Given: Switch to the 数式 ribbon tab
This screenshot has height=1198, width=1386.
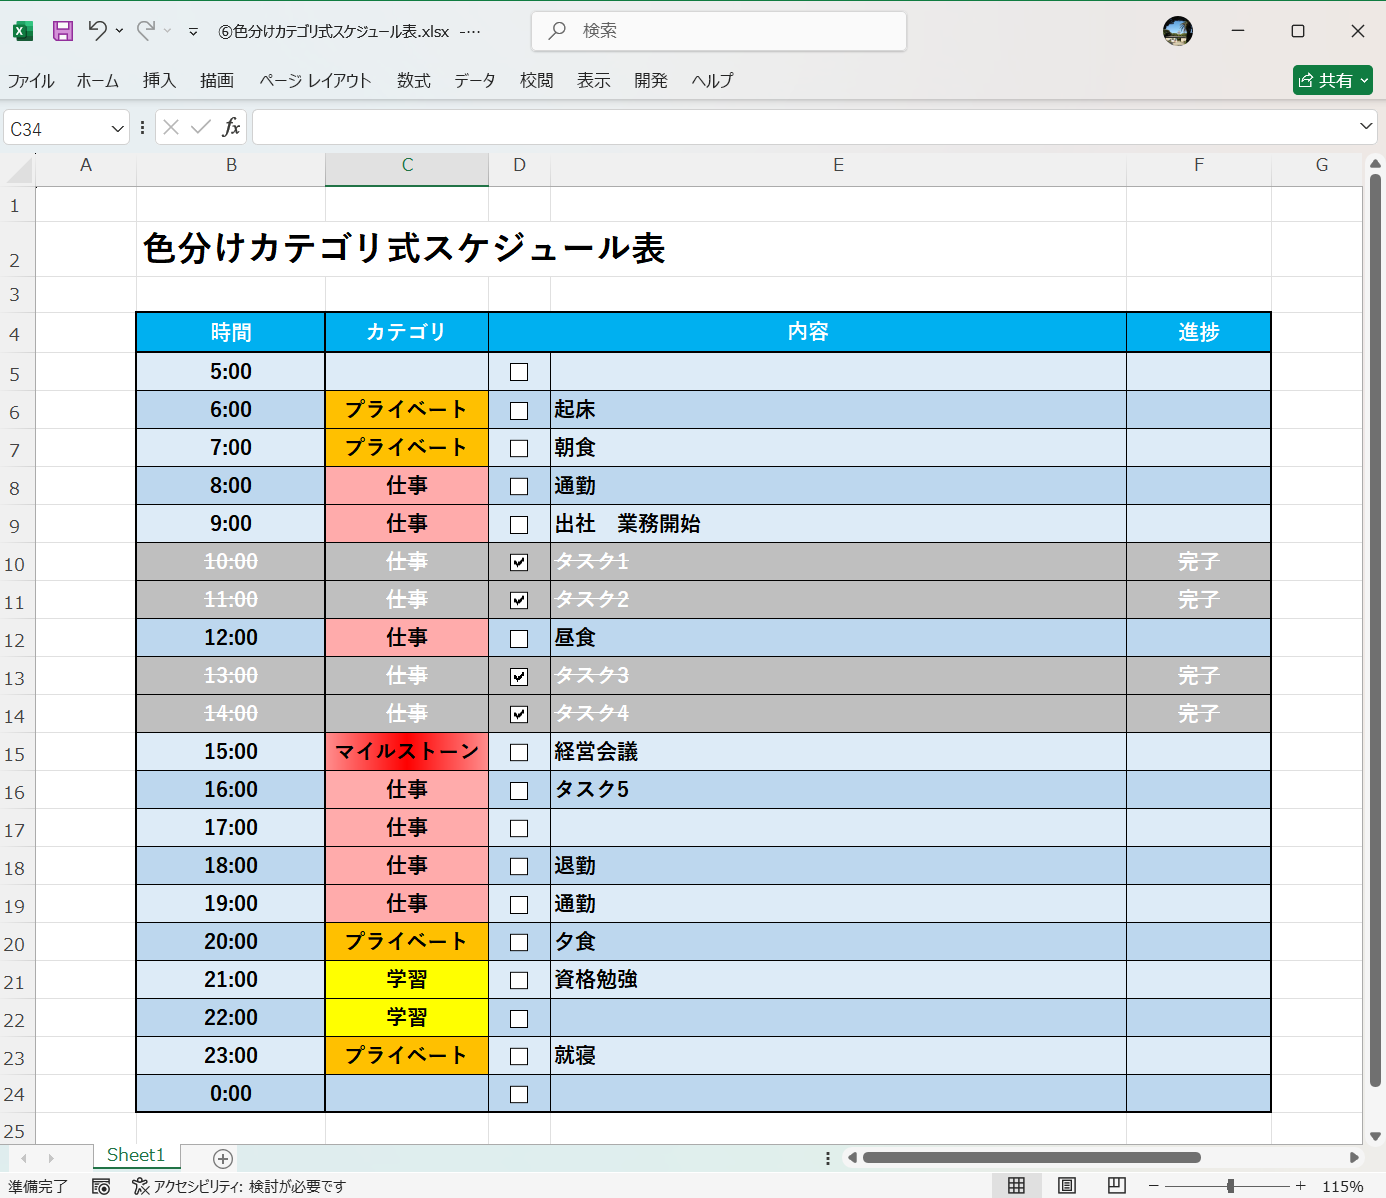Looking at the screenshot, I should (413, 81).
